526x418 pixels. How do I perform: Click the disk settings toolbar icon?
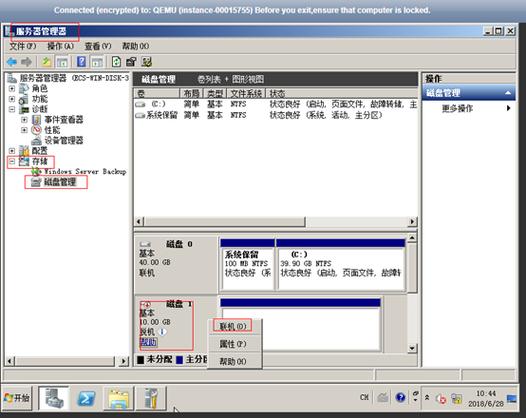click(x=147, y=62)
